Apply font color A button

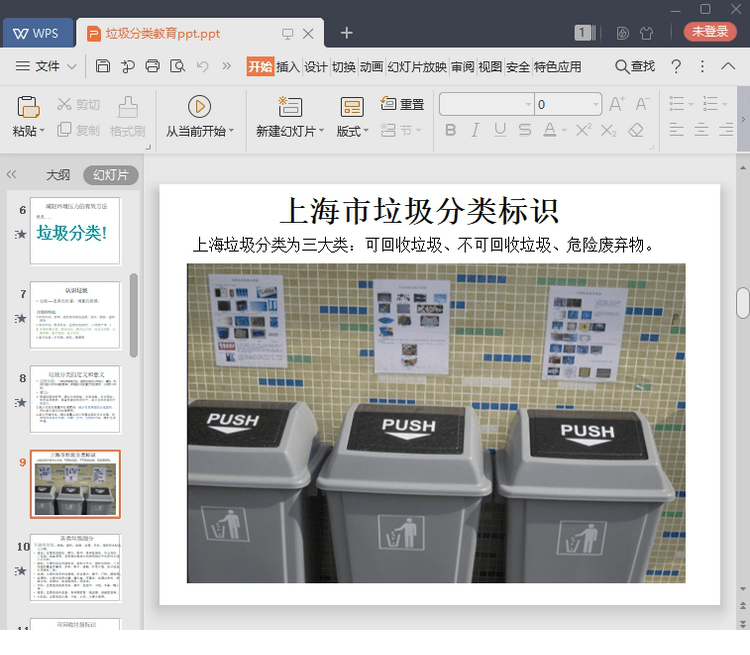tap(550, 130)
